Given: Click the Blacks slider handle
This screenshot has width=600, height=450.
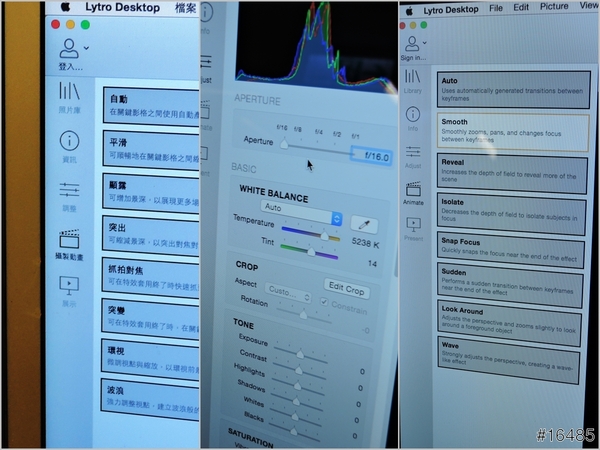Looking at the screenshot, I should pos(293,431).
